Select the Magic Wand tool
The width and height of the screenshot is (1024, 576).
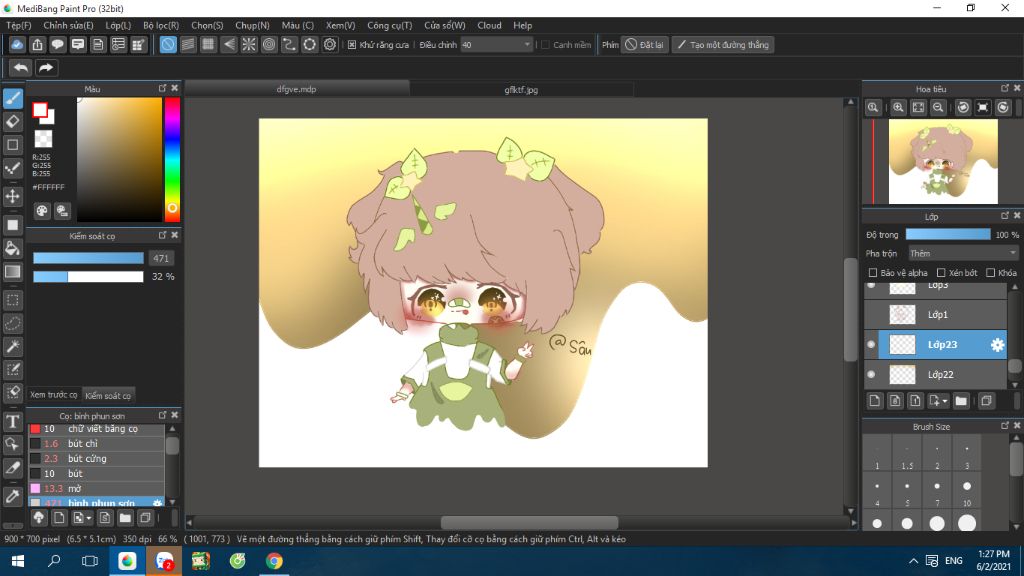coord(12,347)
